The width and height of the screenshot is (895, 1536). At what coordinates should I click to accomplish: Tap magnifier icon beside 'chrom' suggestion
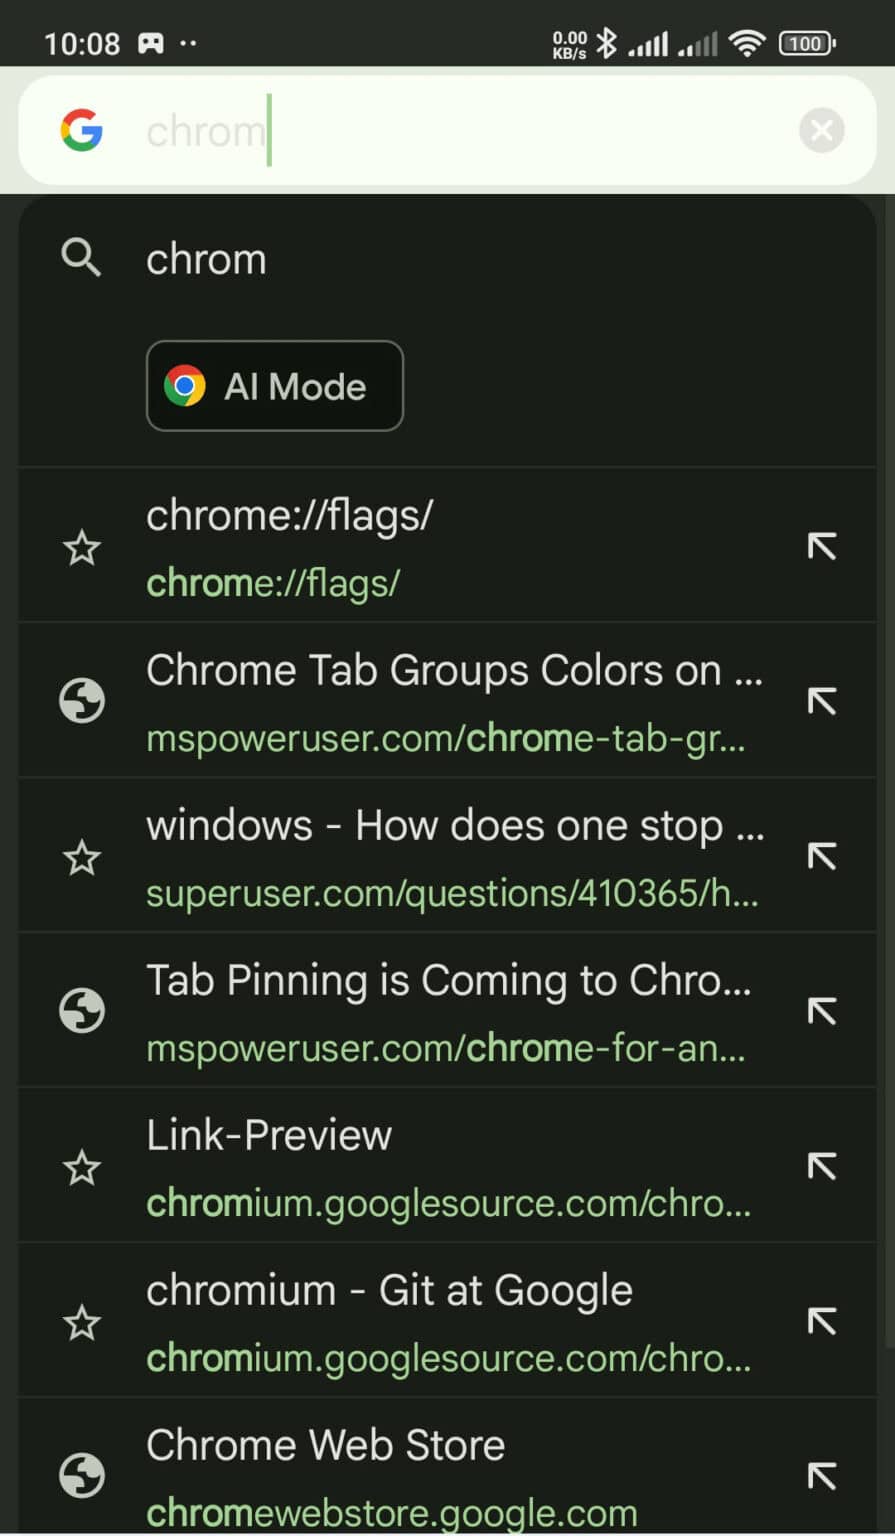(81, 258)
